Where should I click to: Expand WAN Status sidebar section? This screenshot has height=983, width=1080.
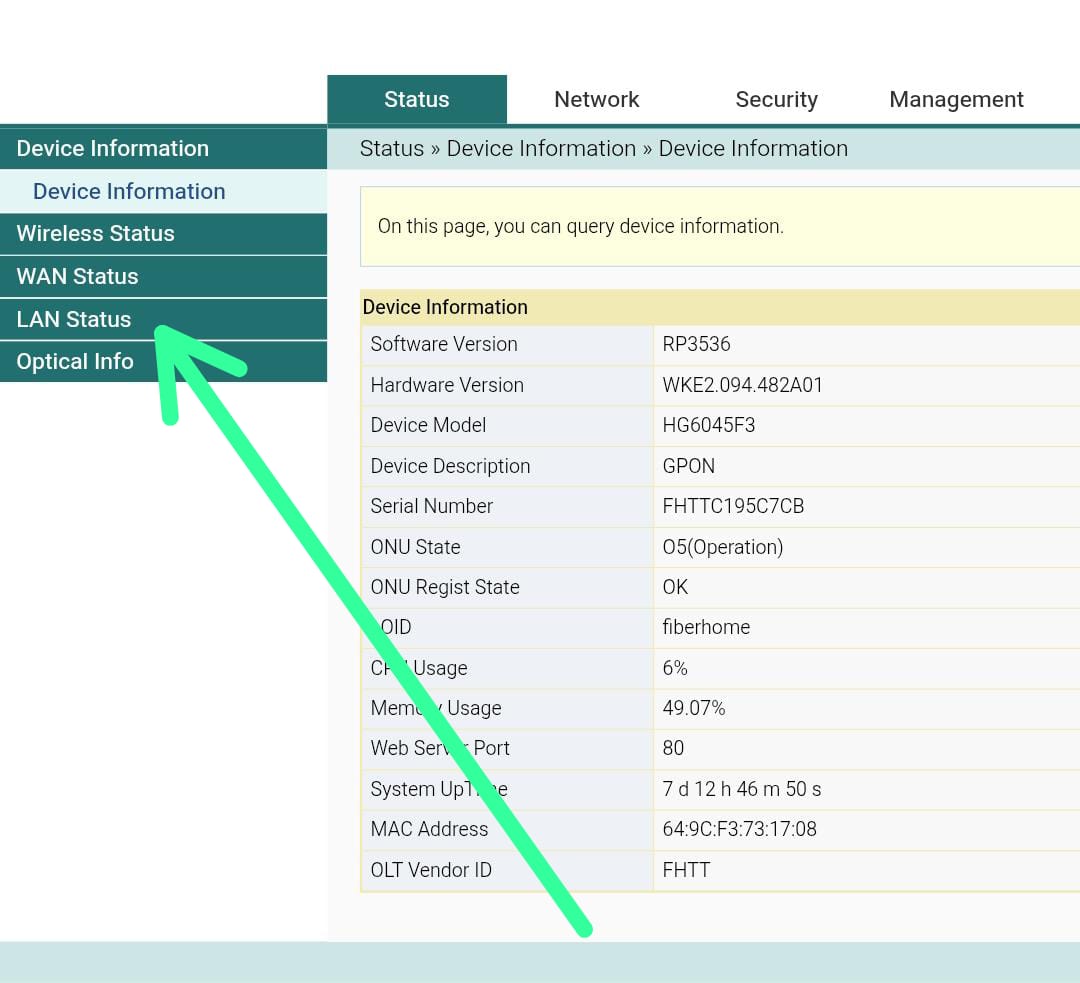[x=77, y=276]
